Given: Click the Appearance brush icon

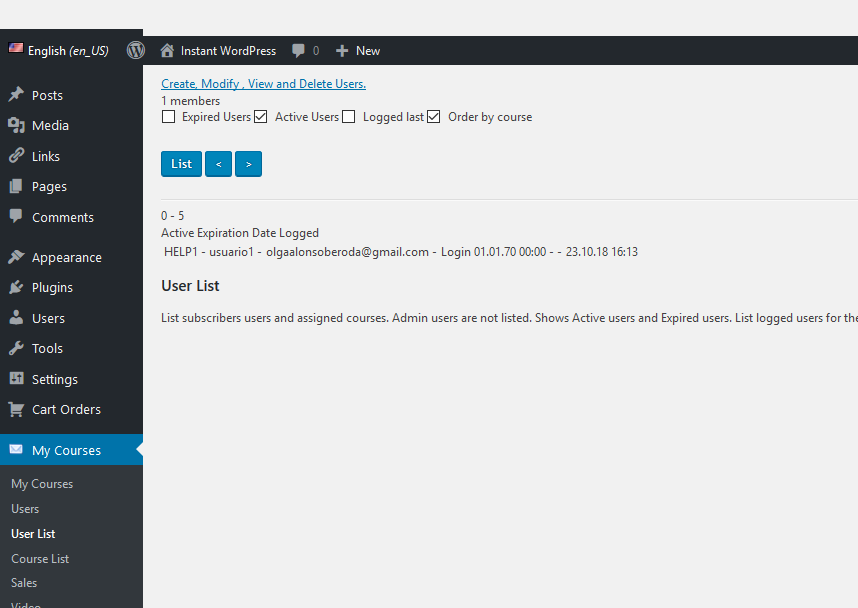Looking at the screenshot, I should [x=16, y=256].
